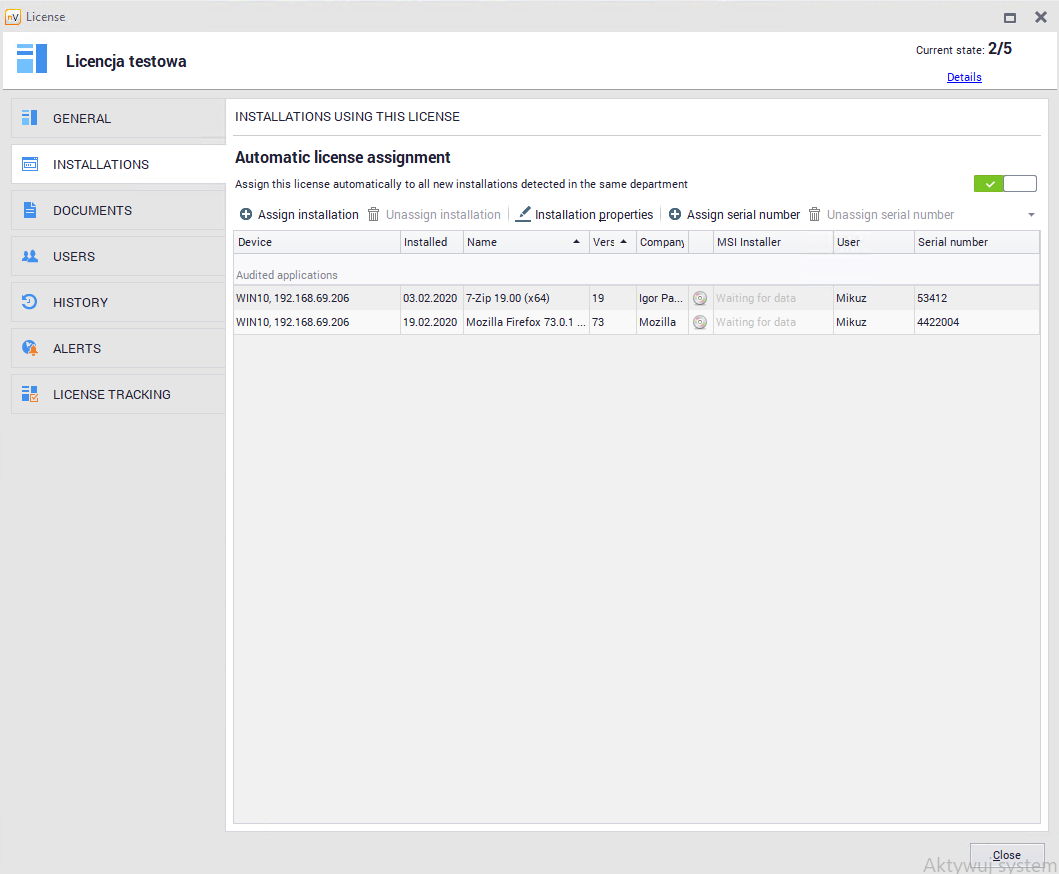Collapse the Audited applications group
Screen dimensions: 1059x874
pyautogui.click(x=287, y=275)
